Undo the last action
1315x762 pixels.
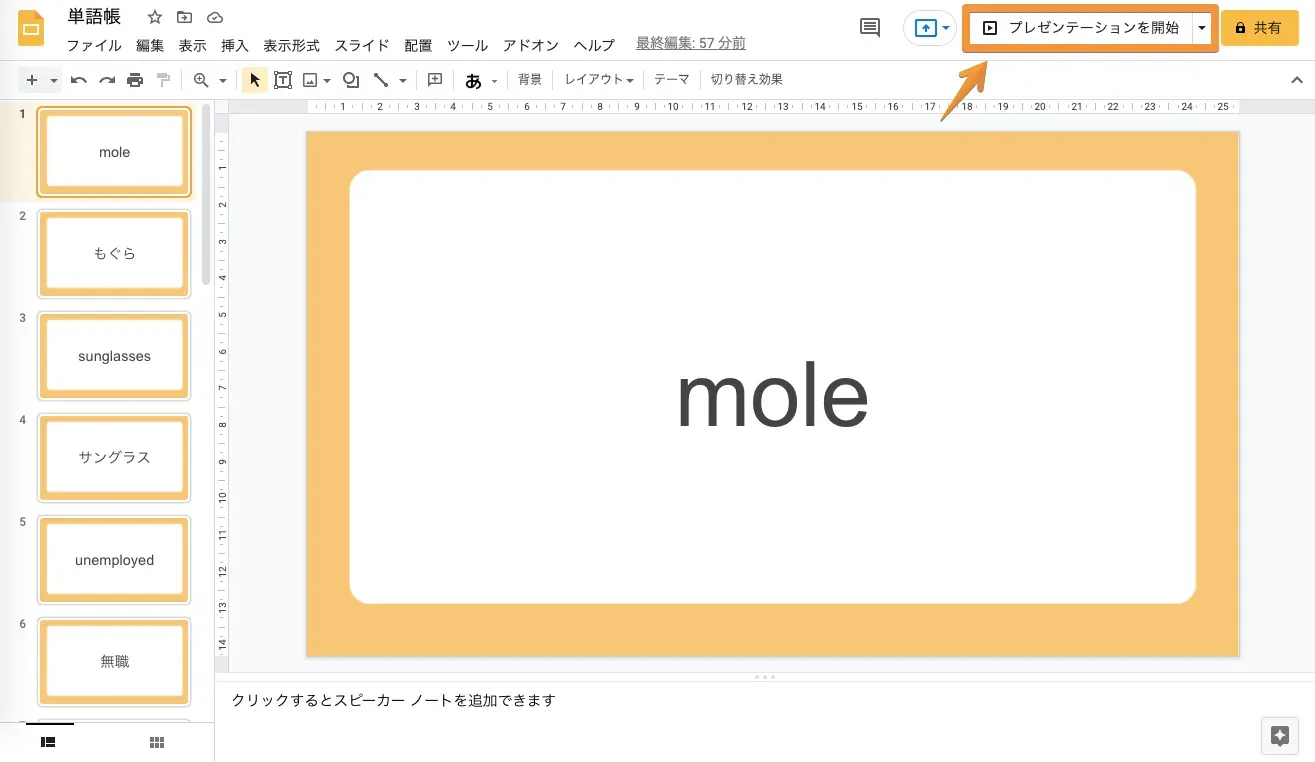pos(79,80)
